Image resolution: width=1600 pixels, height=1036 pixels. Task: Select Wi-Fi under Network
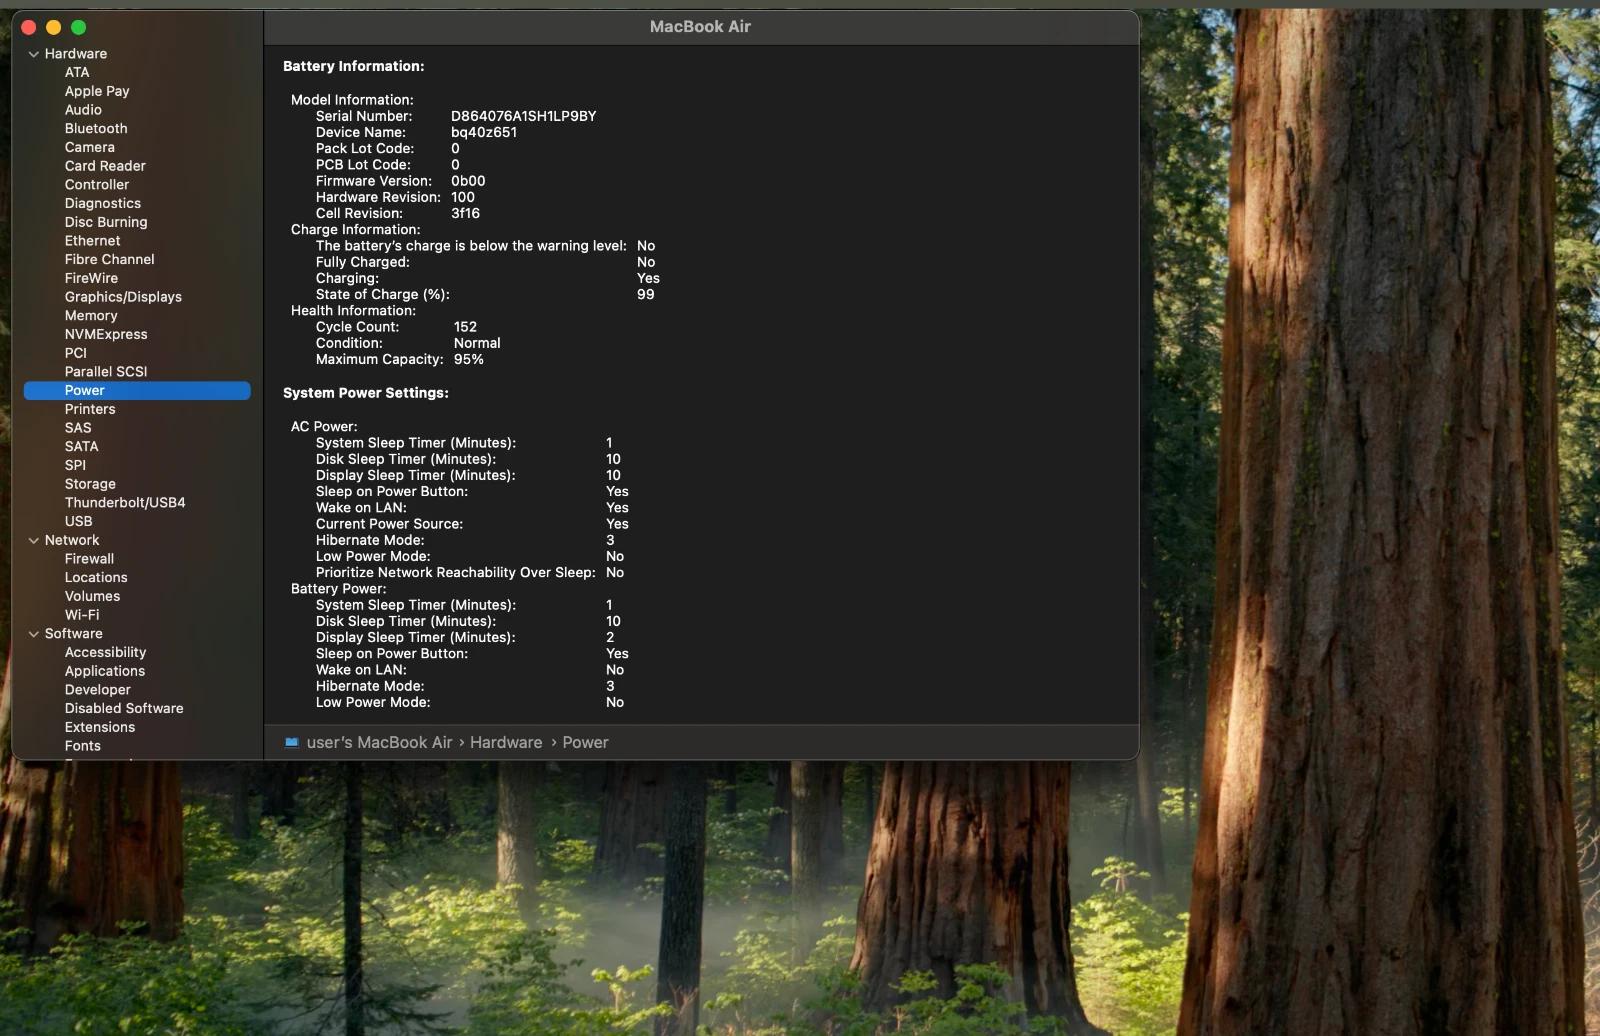pyautogui.click(x=82, y=615)
